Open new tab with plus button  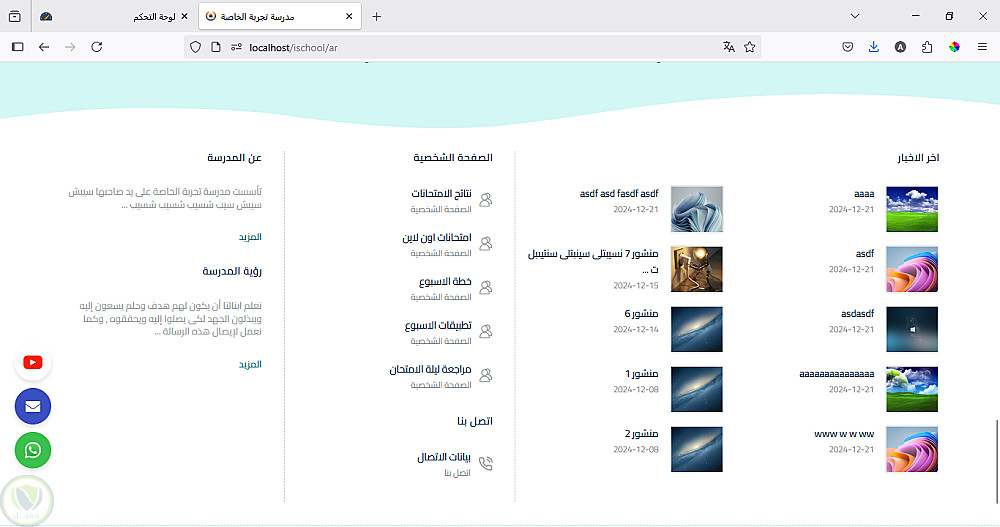376,17
